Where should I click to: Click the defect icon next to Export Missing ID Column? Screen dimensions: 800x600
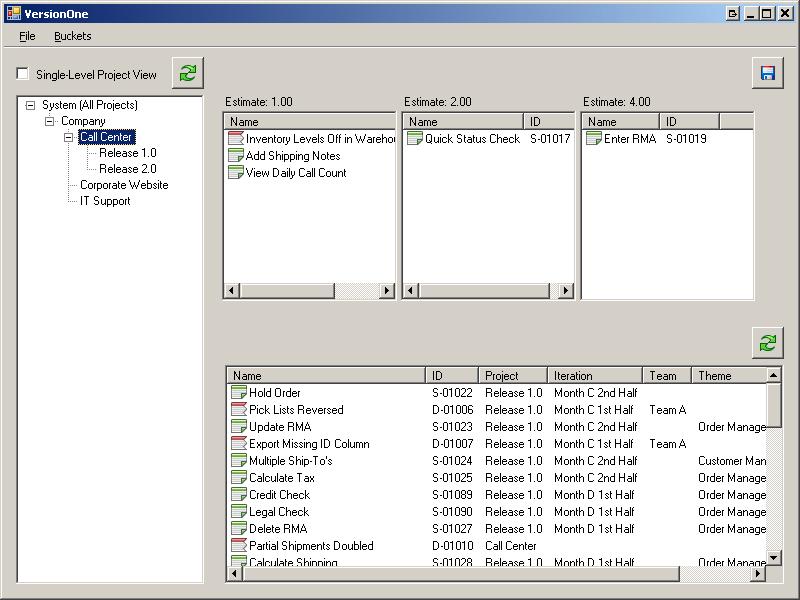tap(239, 443)
